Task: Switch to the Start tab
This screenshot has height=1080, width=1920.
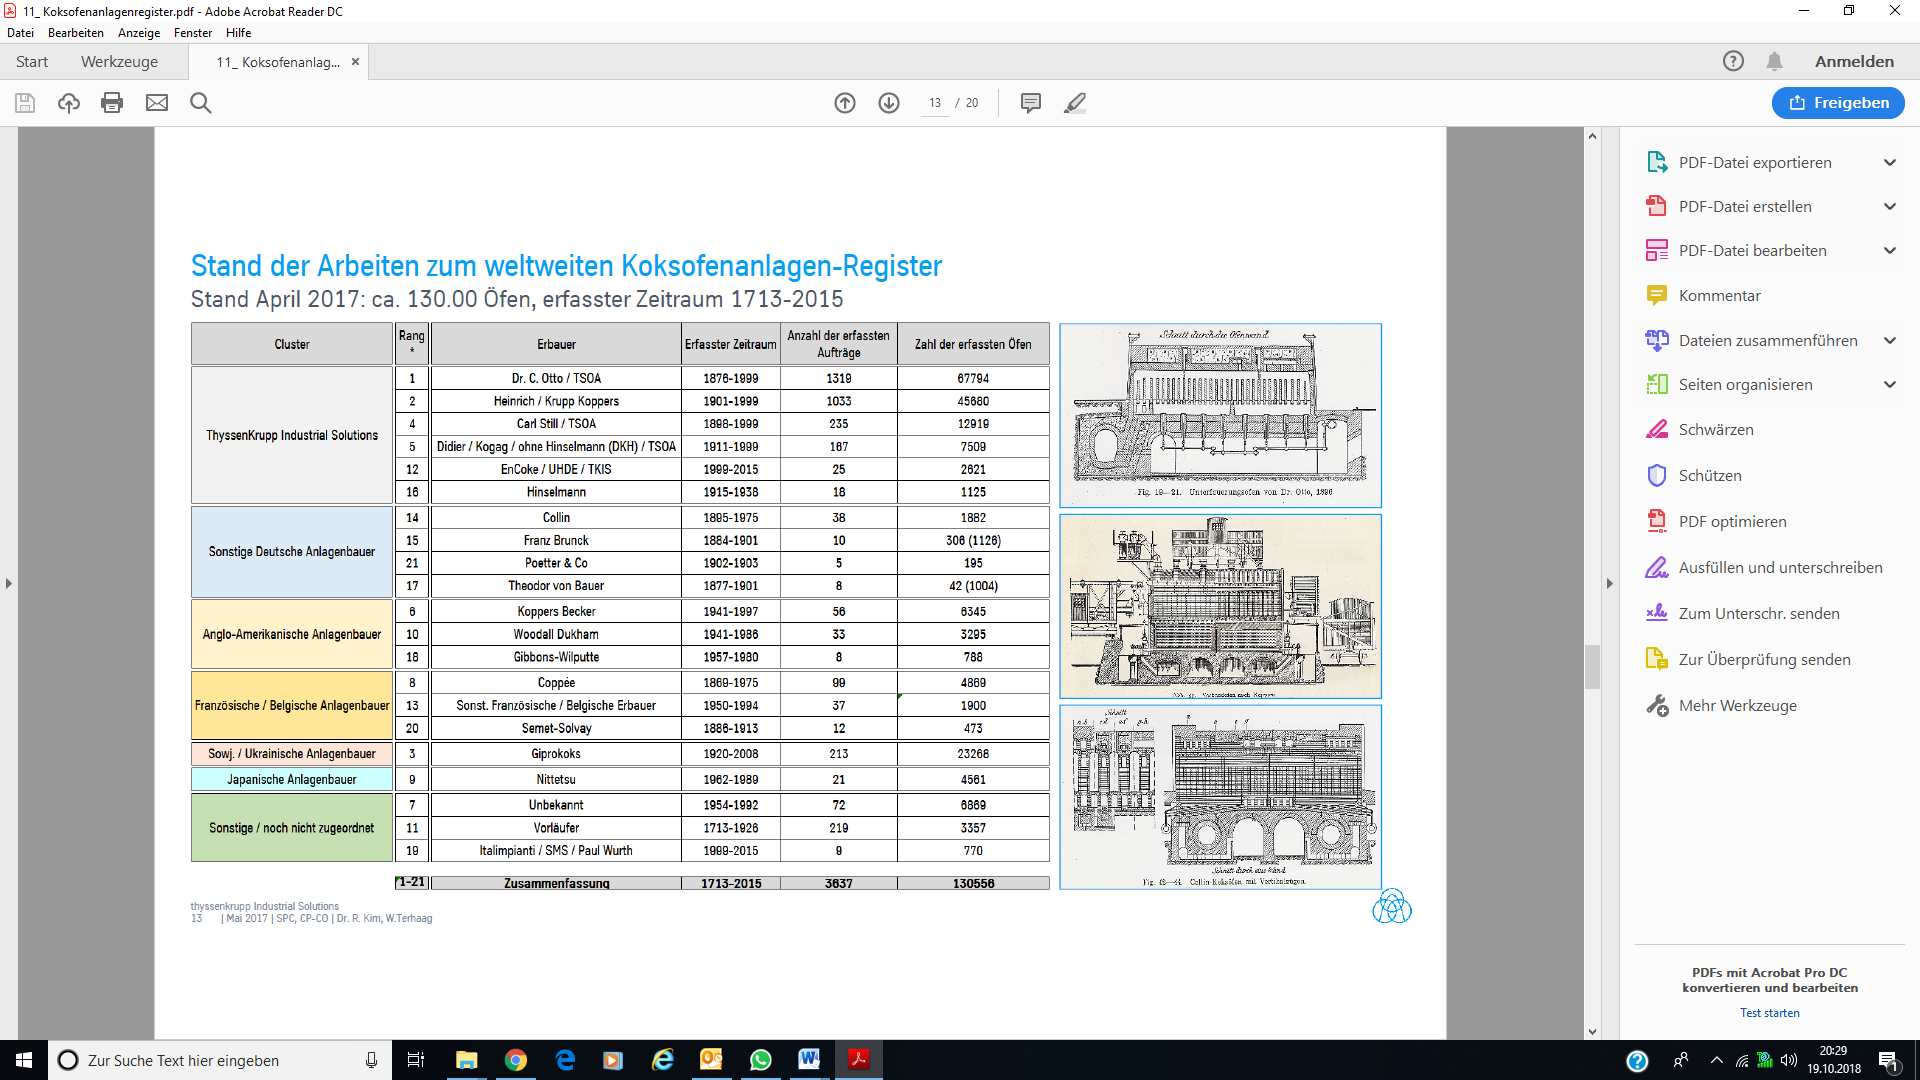Action: 32,61
